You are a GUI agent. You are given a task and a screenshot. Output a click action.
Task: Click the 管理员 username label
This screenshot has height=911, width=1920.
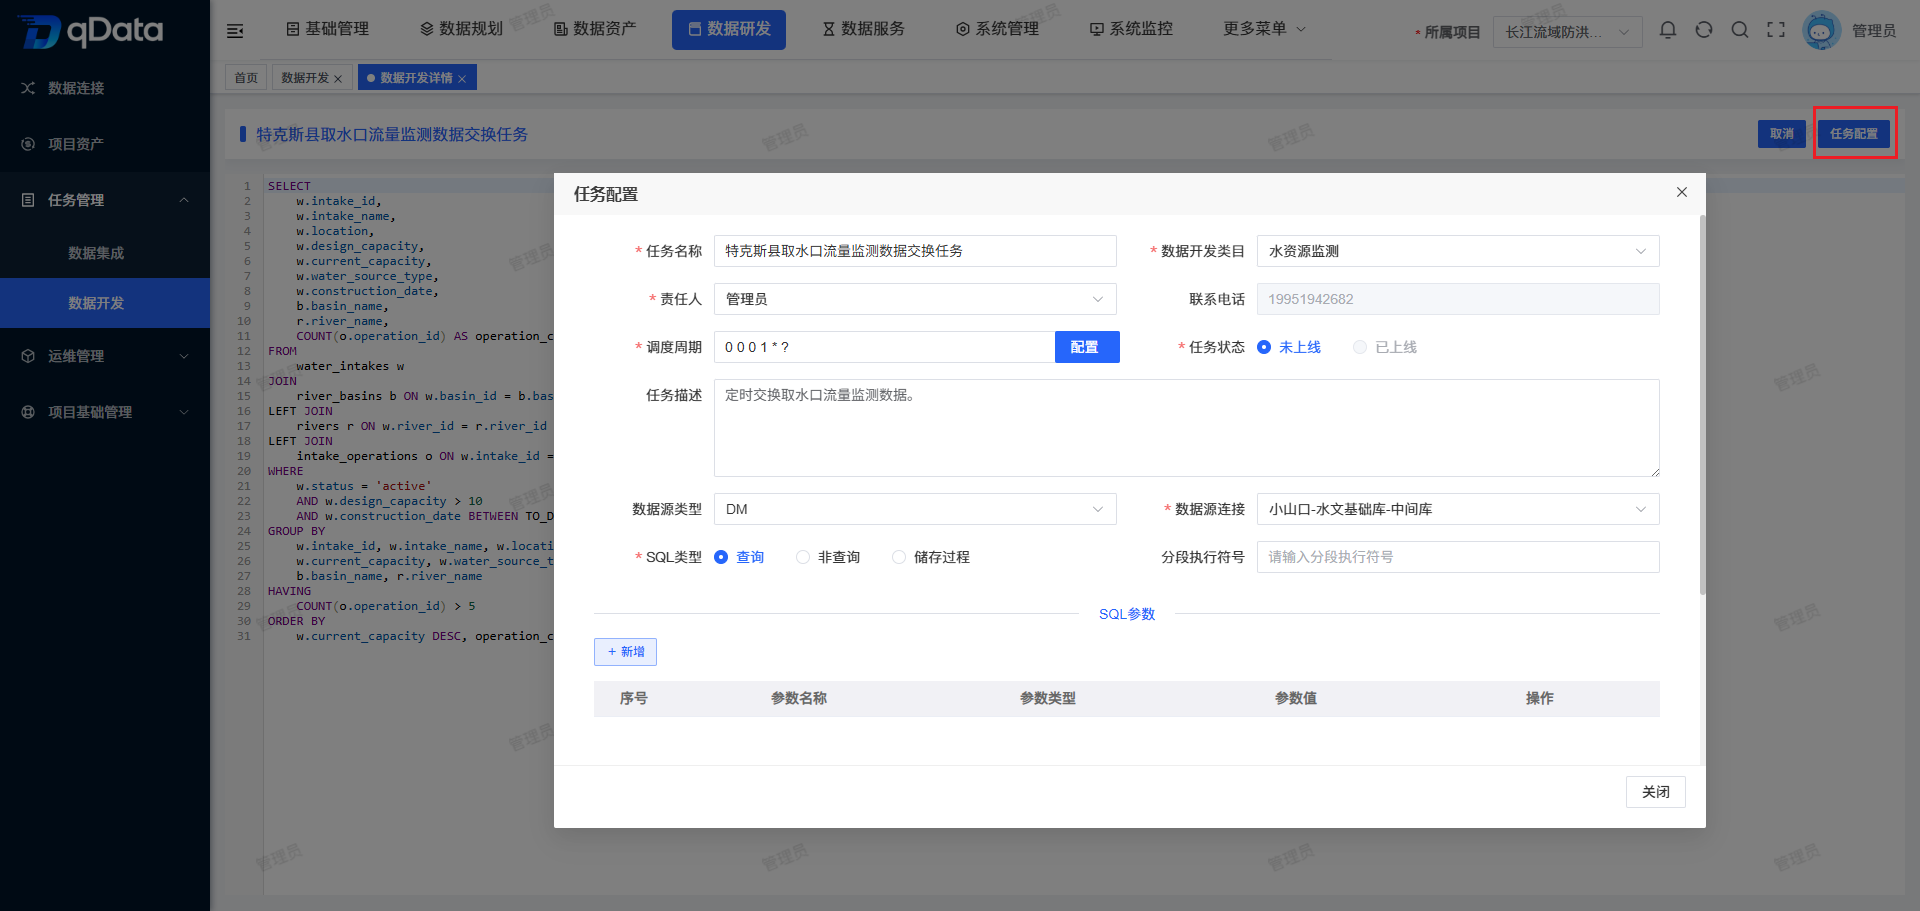click(1873, 31)
